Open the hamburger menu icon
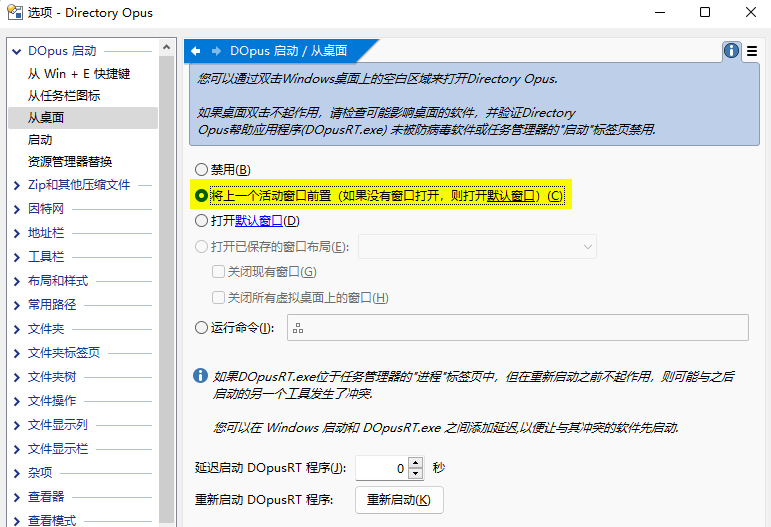Image resolution: width=771 pixels, height=527 pixels. (752, 51)
